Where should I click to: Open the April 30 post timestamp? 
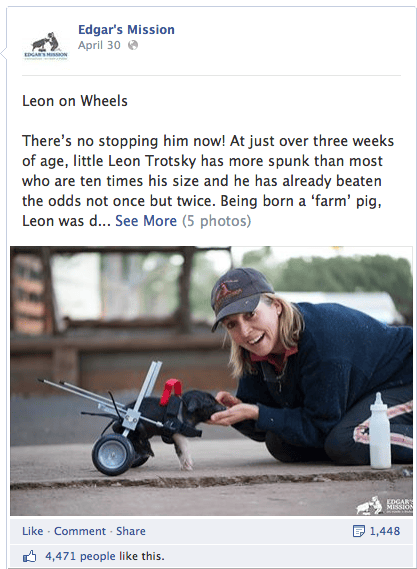99,45
